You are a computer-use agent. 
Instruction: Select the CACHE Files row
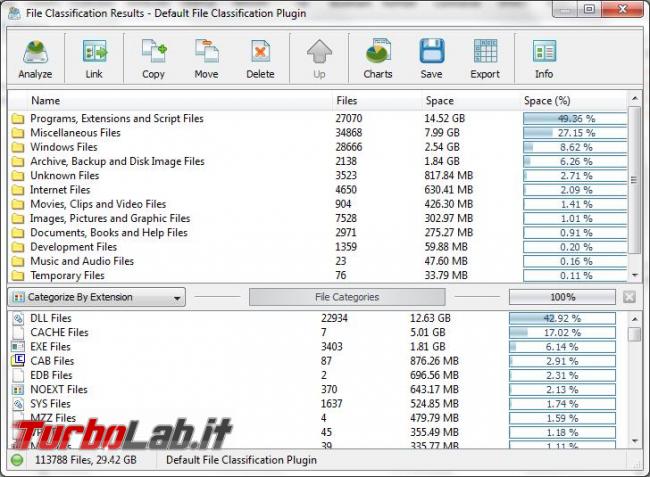(313, 332)
